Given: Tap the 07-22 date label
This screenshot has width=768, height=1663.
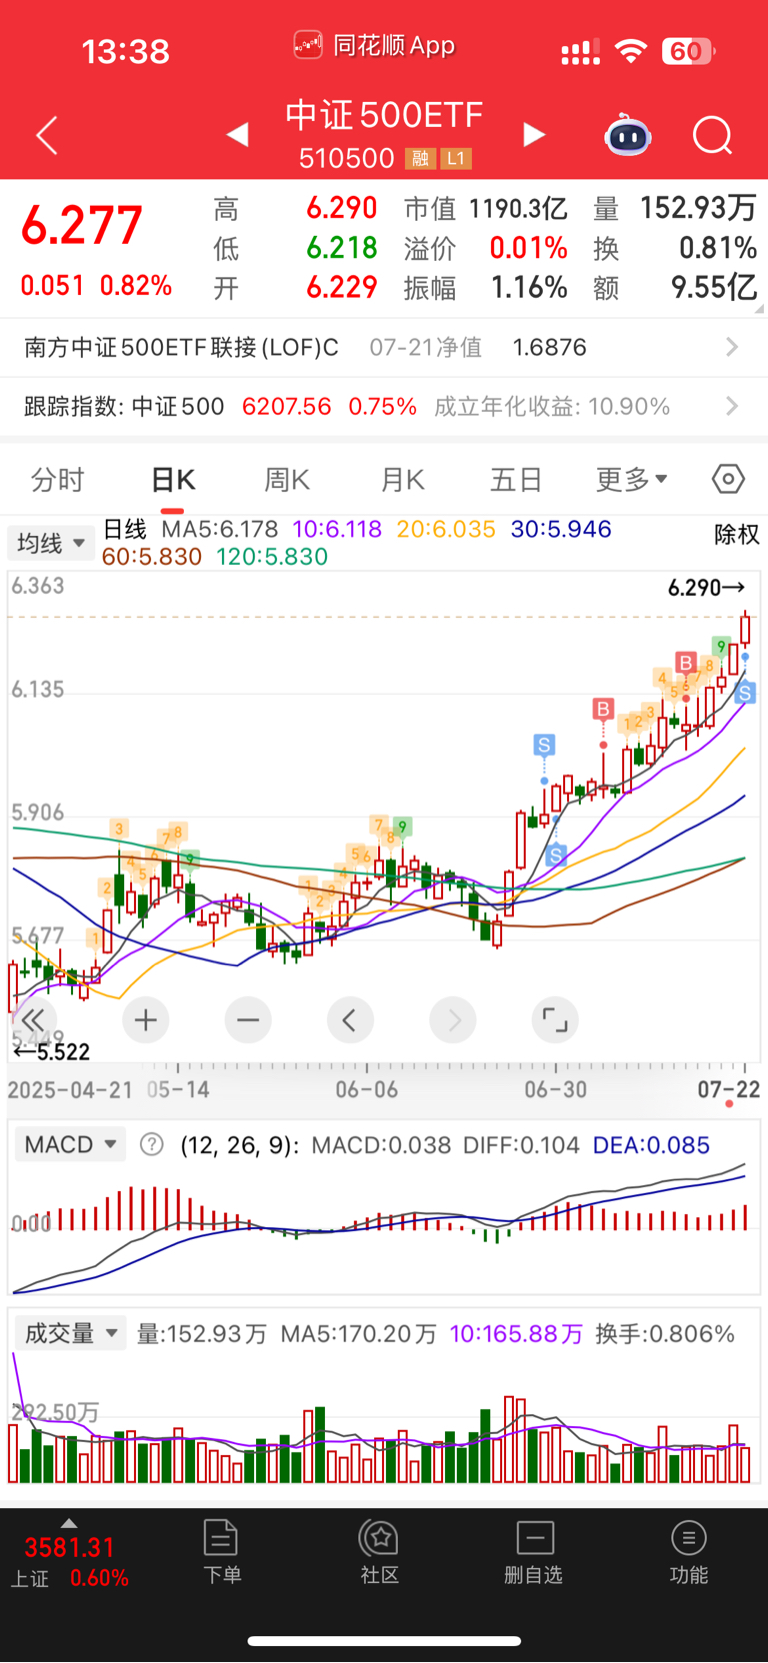Looking at the screenshot, I should pos(729,1089).
